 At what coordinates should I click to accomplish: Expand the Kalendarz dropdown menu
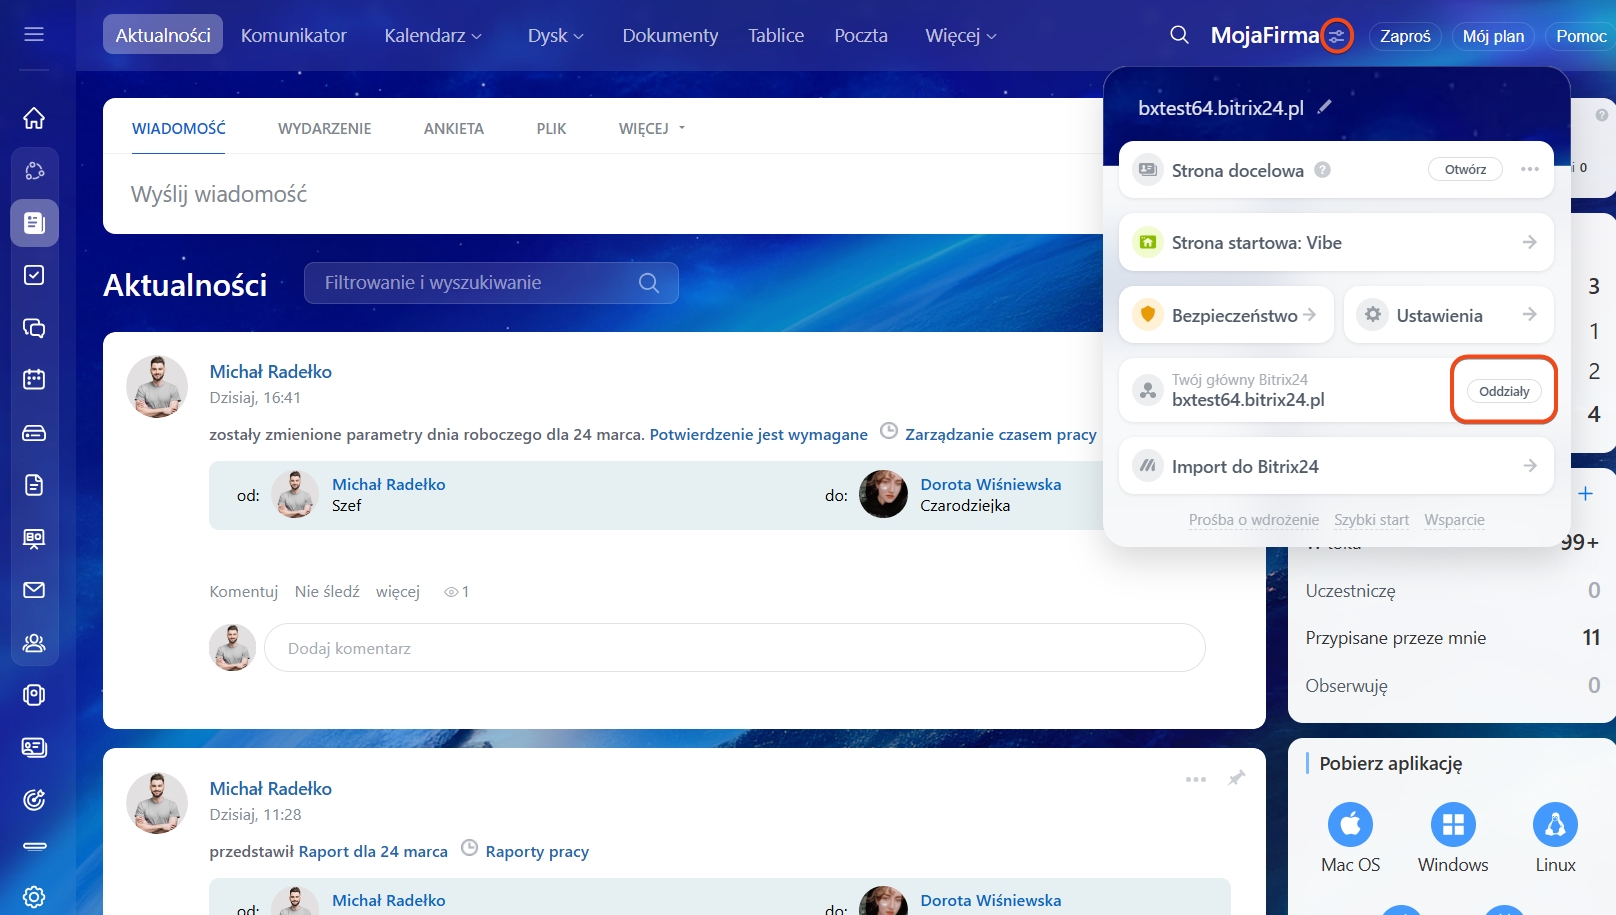coord(433,36)
